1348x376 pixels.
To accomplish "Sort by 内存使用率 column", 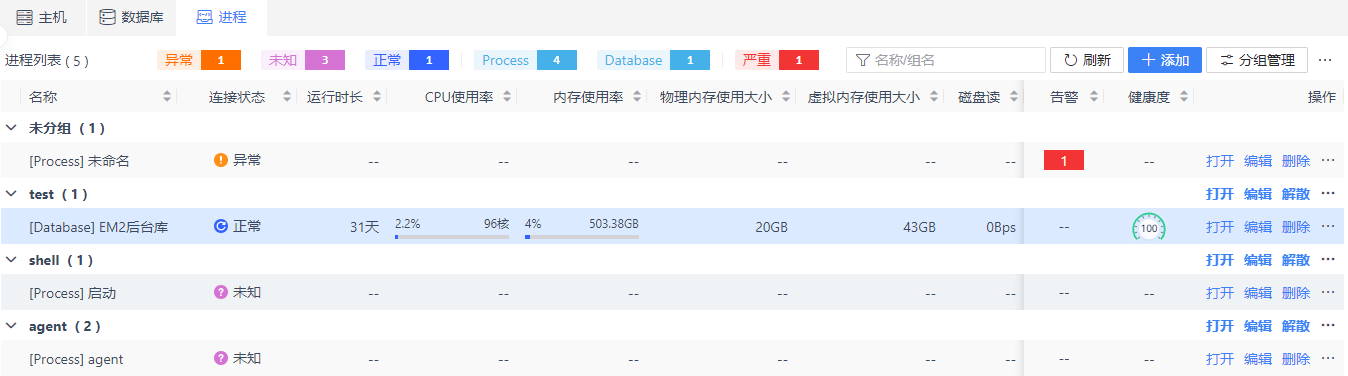I will pos(637,97).
